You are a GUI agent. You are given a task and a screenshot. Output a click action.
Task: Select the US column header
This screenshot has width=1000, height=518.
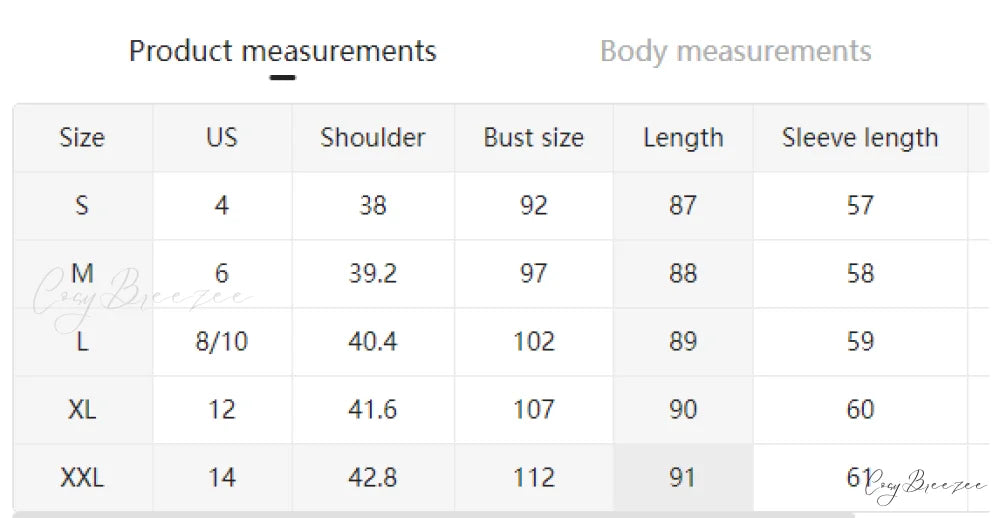(x=221, y=138)
